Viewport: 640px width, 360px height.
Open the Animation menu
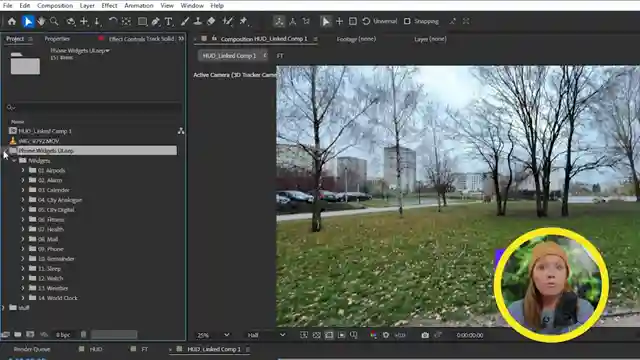(x=139, y=6)
